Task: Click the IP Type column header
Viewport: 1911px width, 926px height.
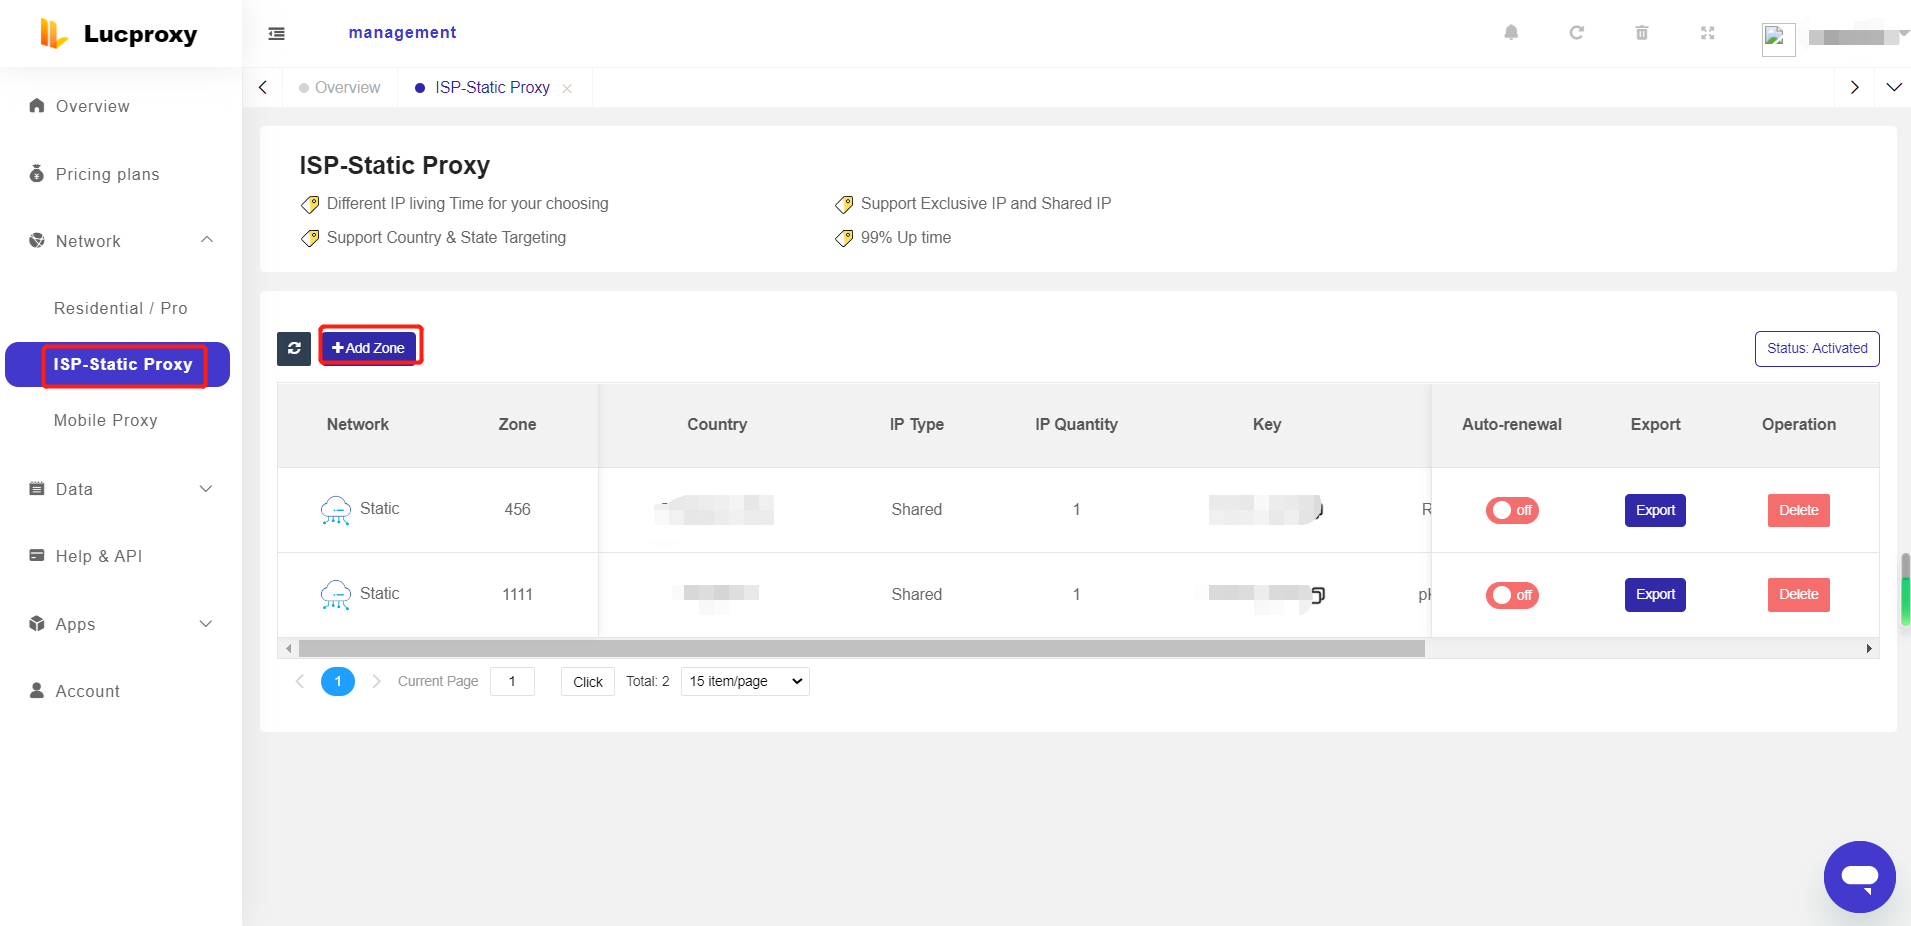Action: click(917, 424)
